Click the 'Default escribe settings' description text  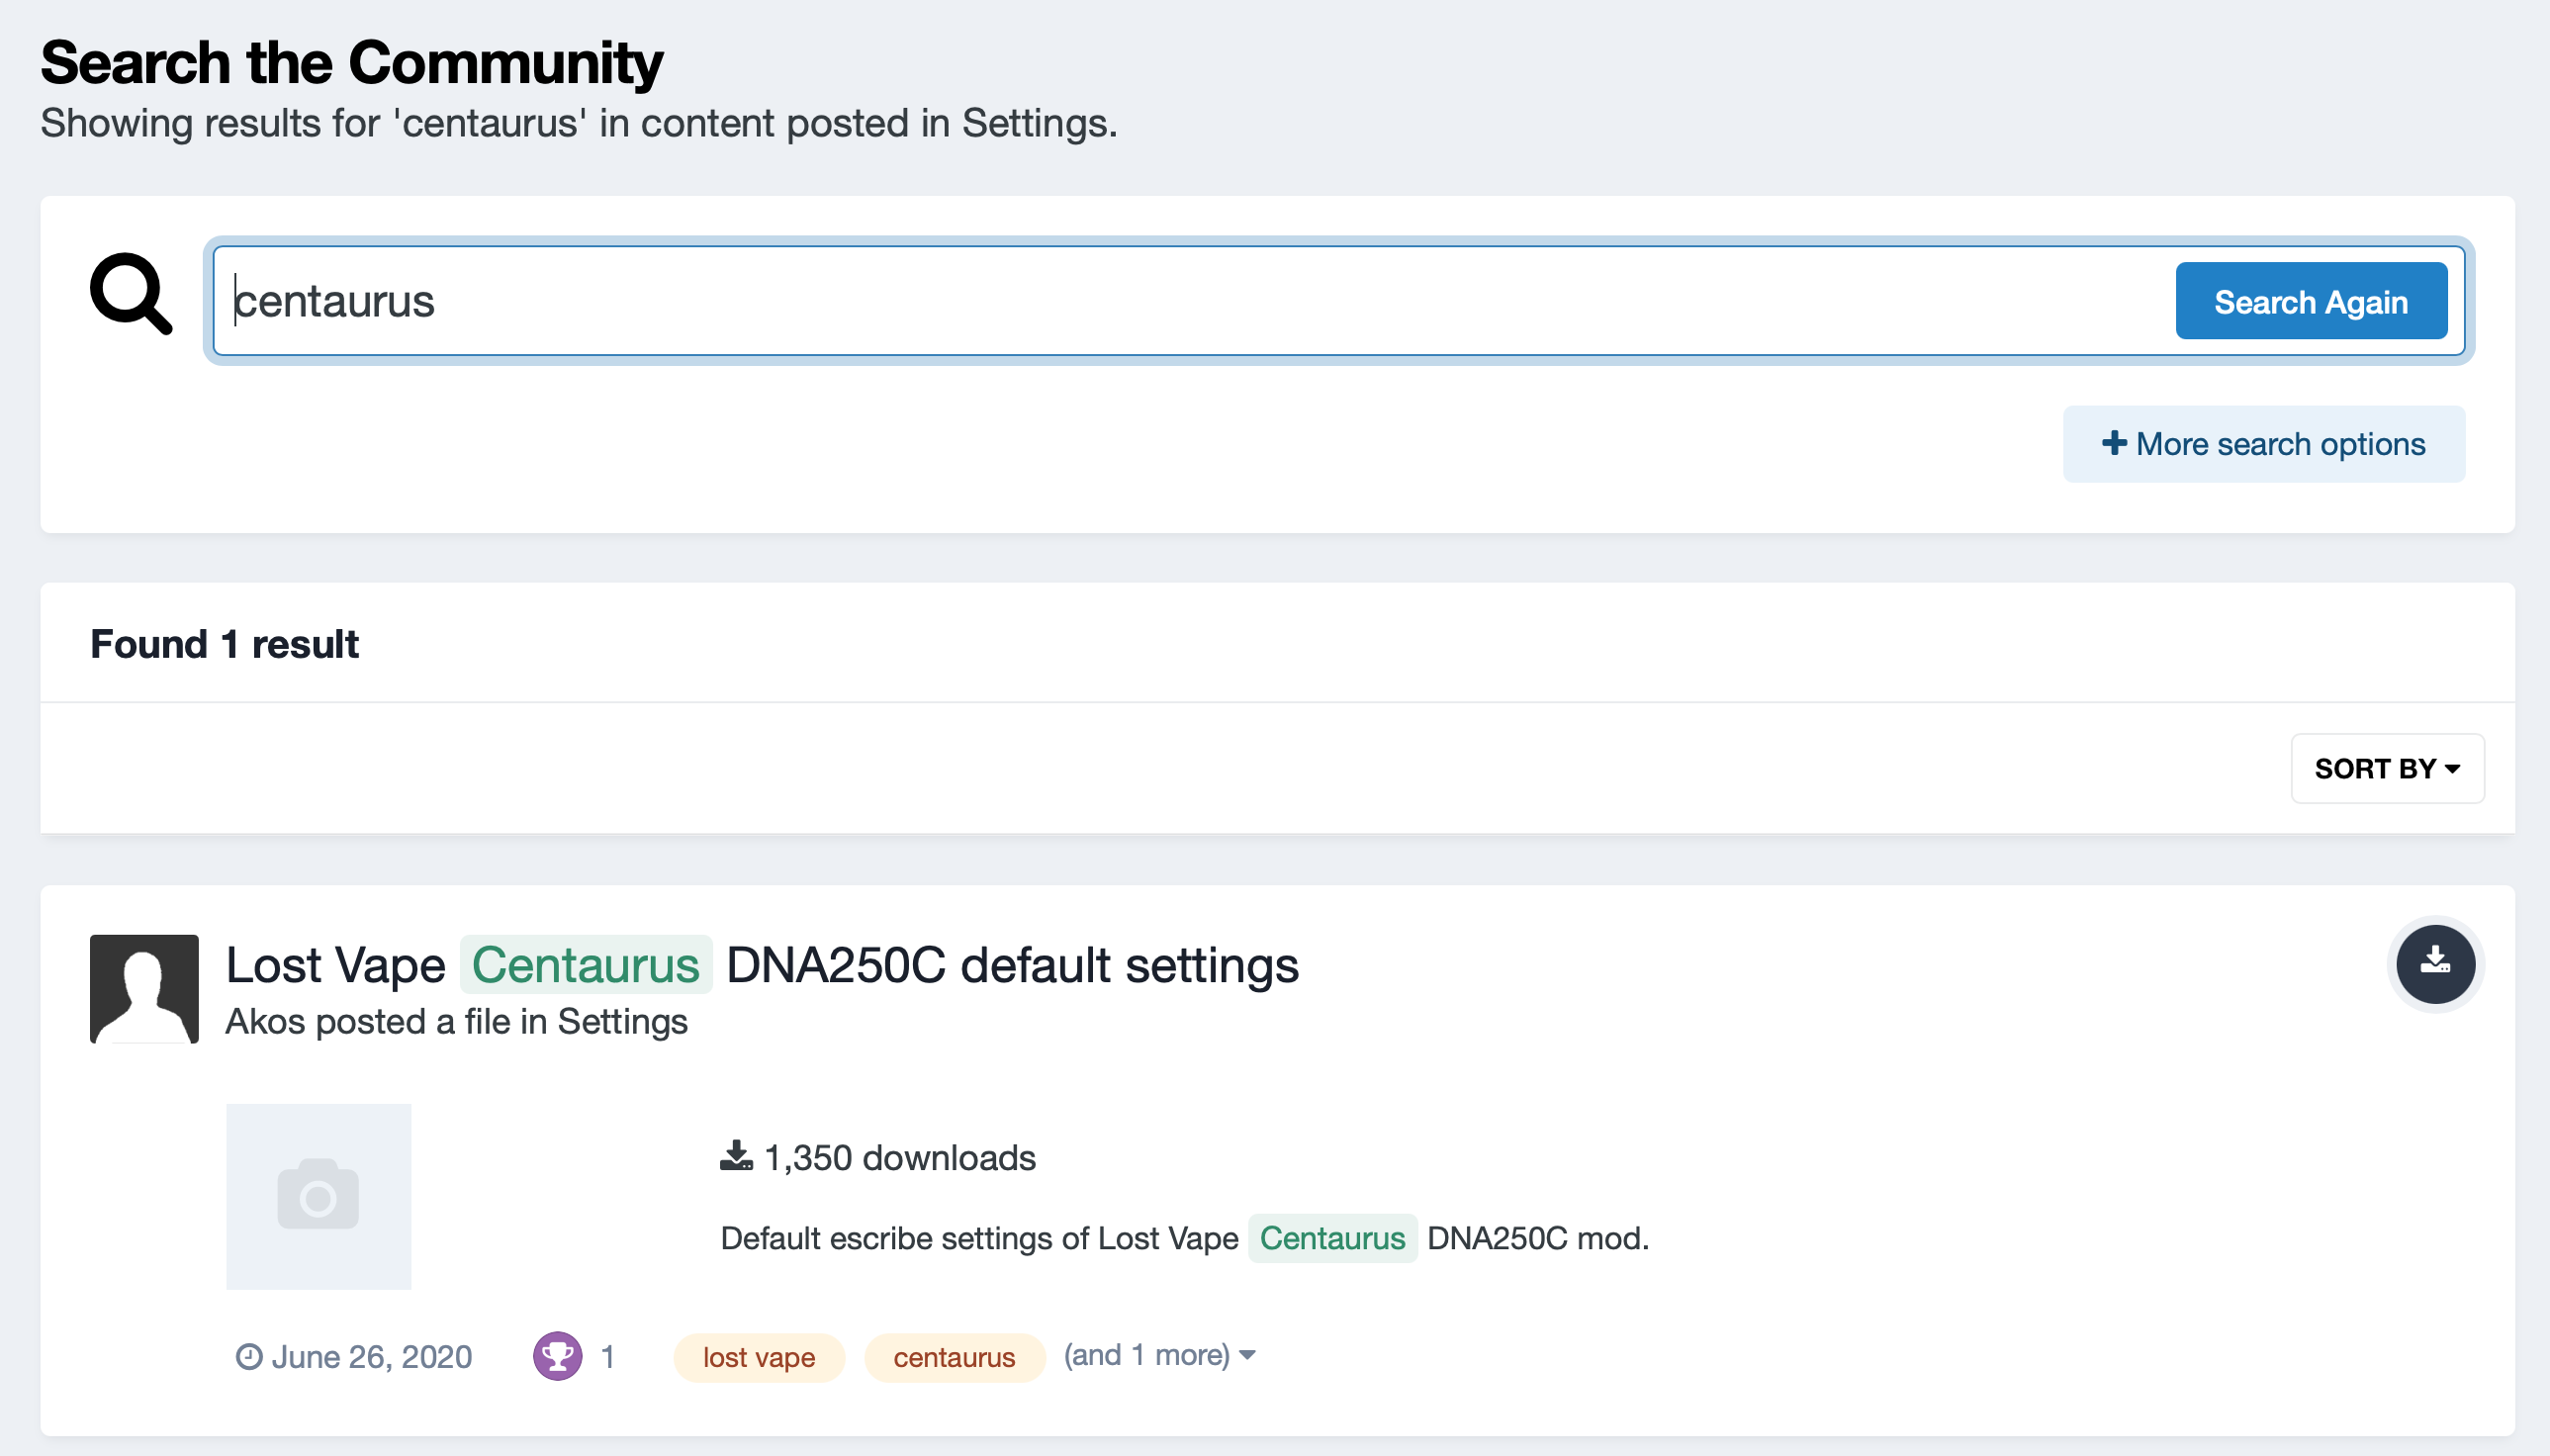tap(1184, 1238)
